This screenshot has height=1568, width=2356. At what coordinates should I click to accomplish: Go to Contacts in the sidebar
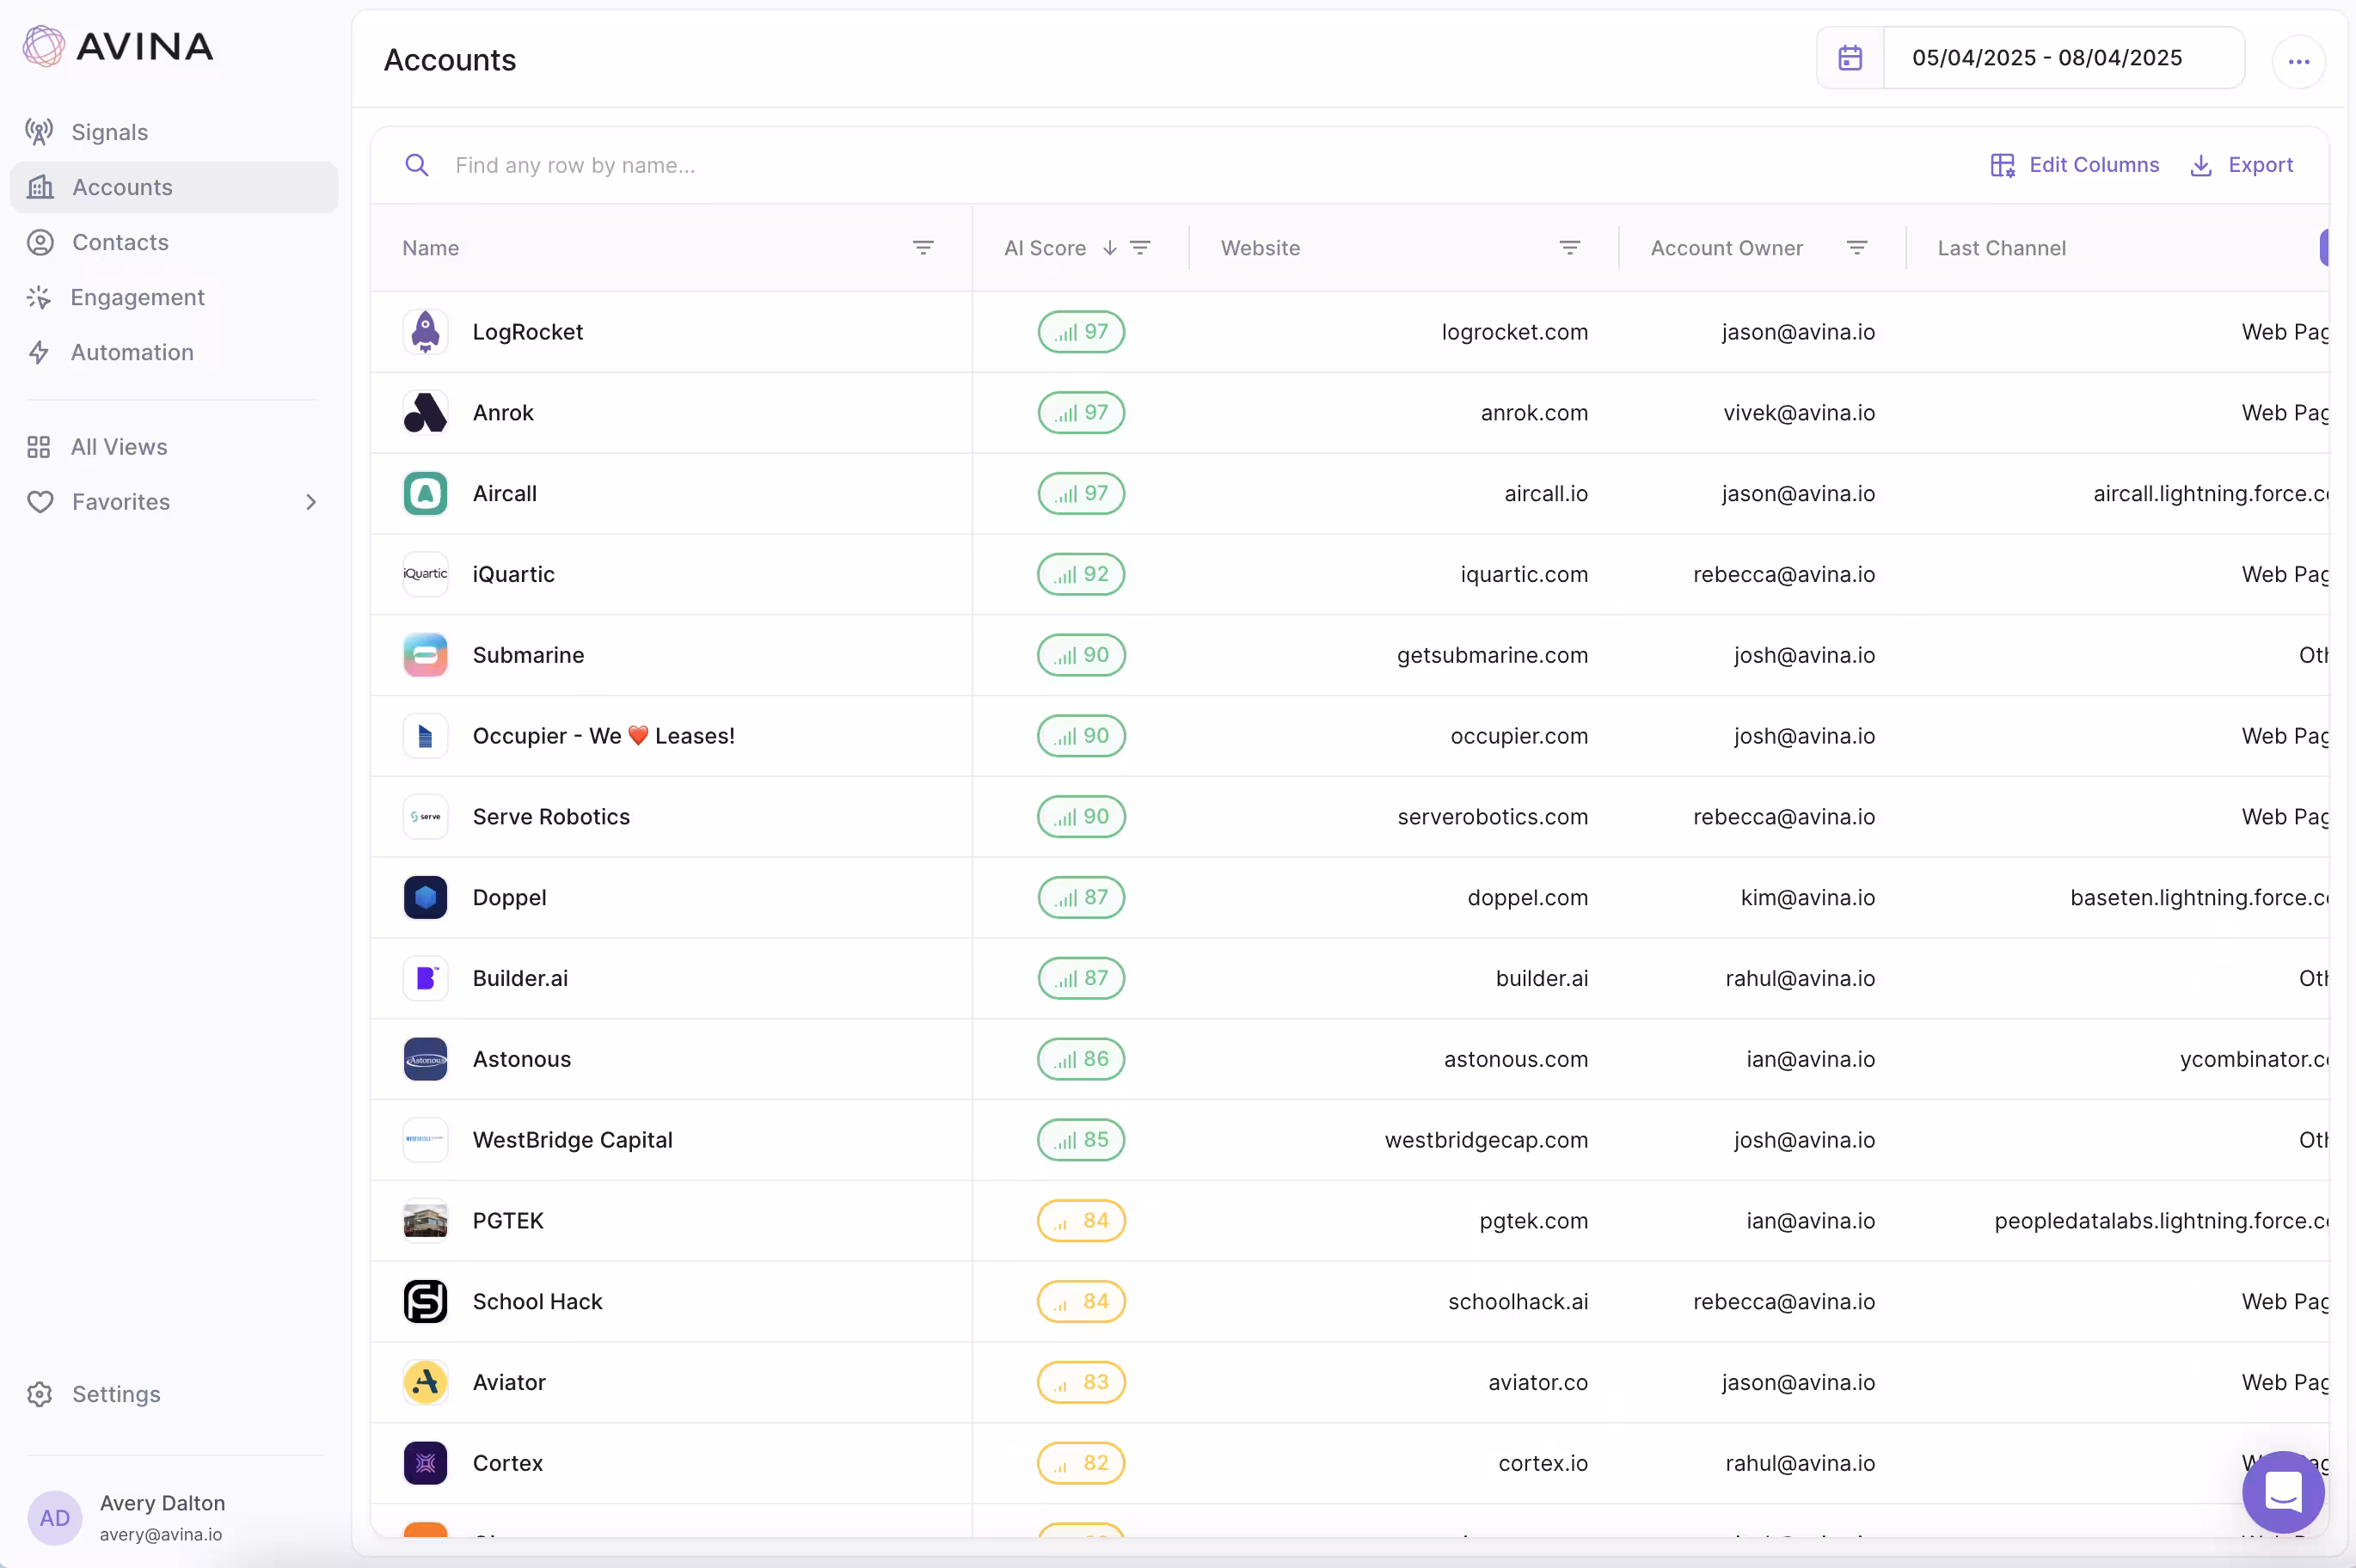tap(120, 242)
